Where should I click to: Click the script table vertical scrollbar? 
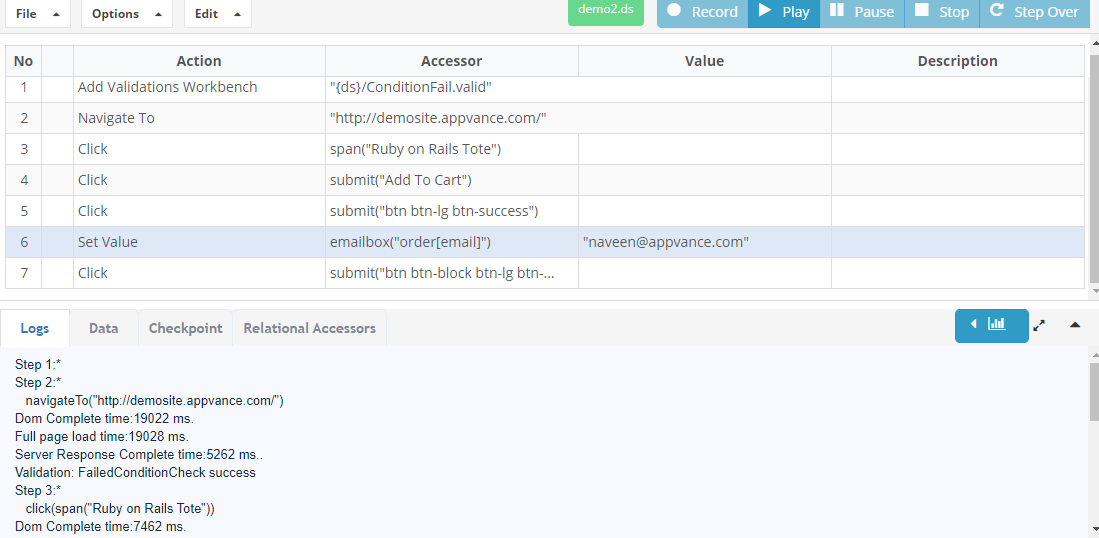[1095, 167]
